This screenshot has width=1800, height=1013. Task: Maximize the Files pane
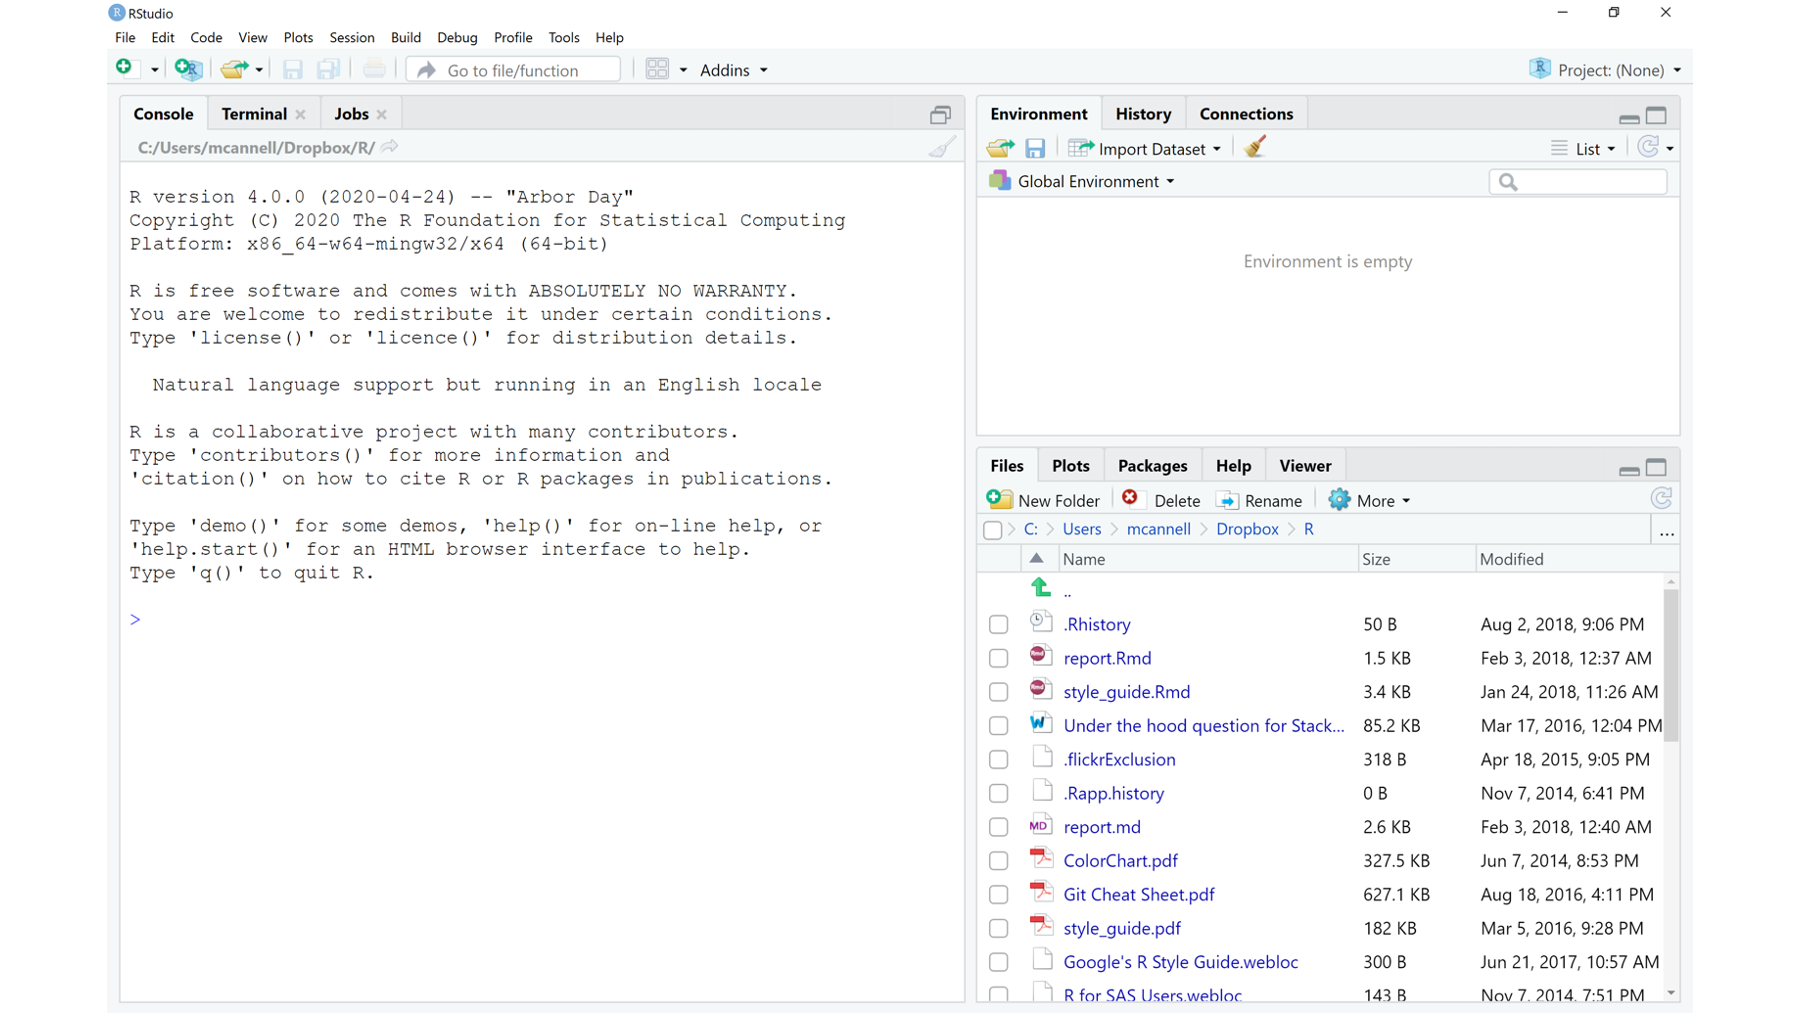point(1657,467)
